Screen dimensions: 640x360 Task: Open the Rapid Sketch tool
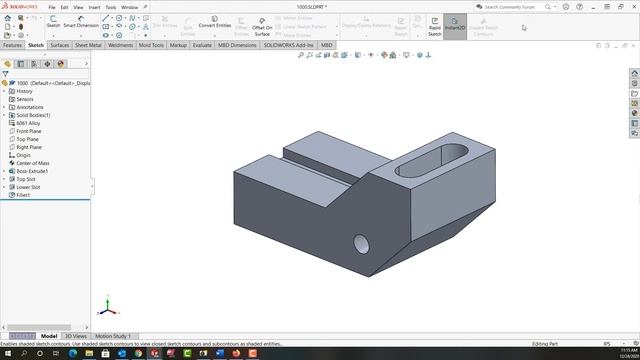coord(435,27)
